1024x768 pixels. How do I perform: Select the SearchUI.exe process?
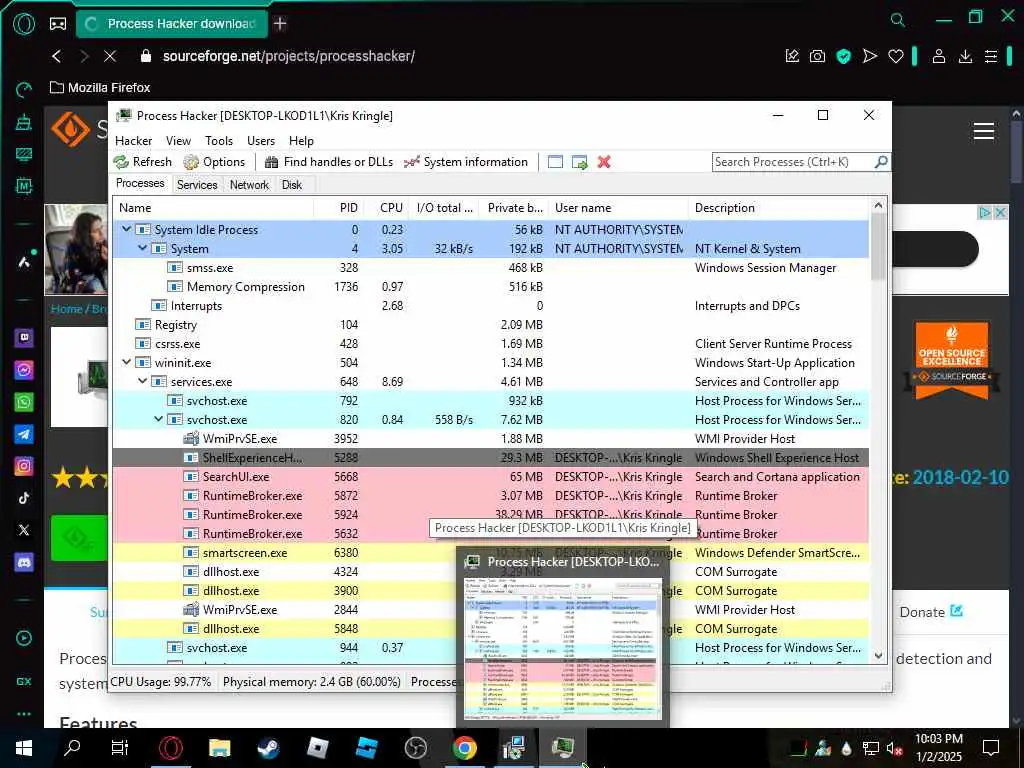(490, 477)
